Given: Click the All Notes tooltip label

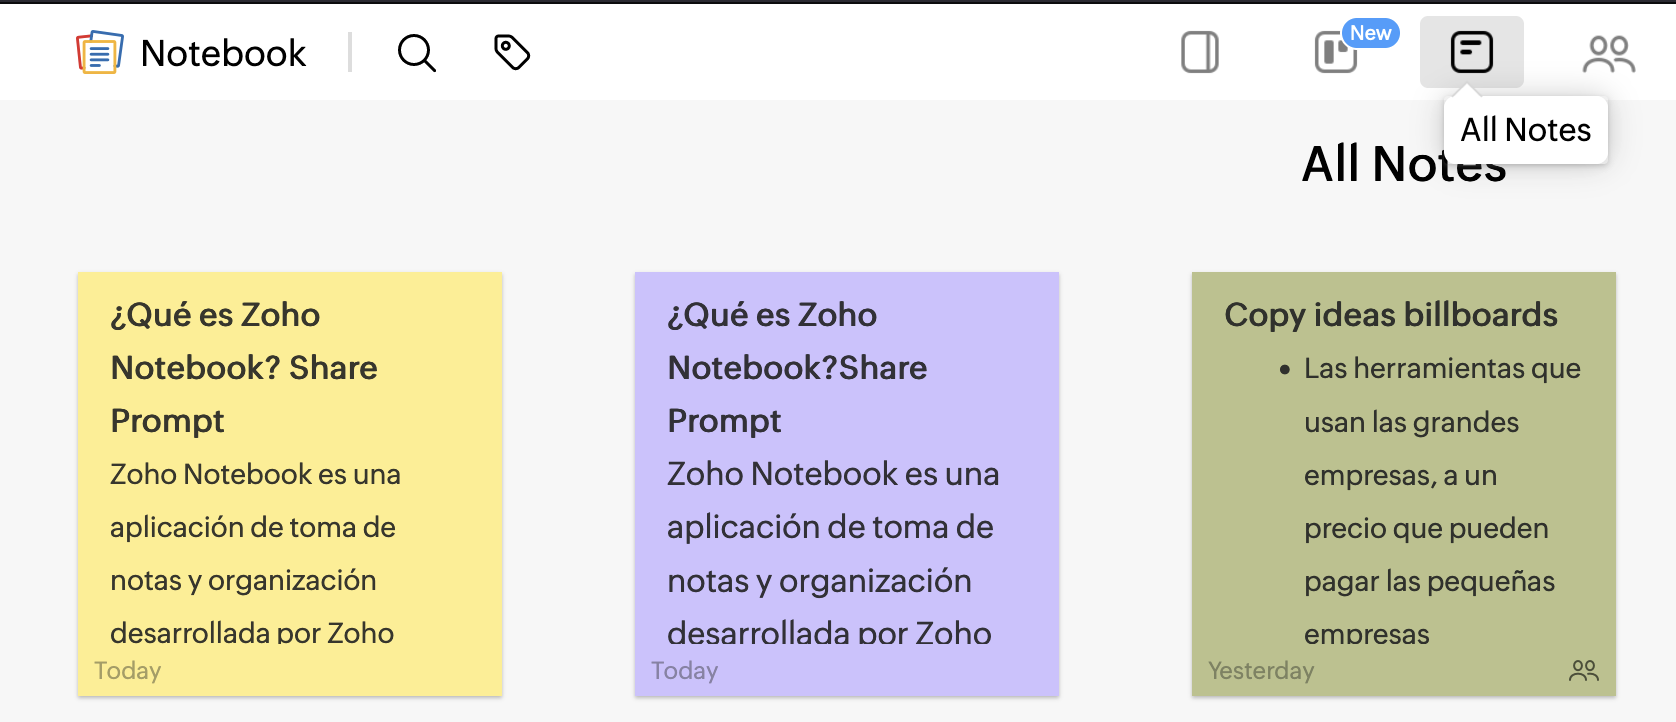Looking at the screenshot, I should coord(1525,129).
